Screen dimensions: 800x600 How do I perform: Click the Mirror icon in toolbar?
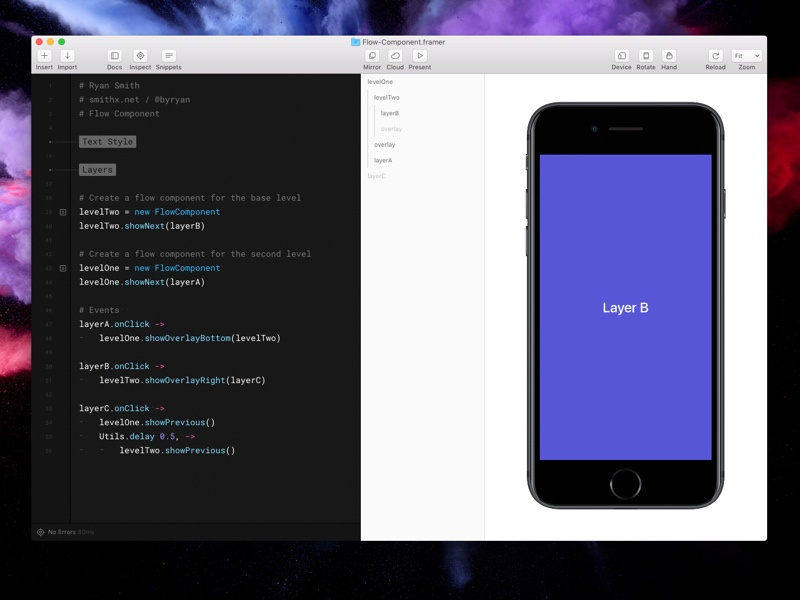click(x=372, y=56)
